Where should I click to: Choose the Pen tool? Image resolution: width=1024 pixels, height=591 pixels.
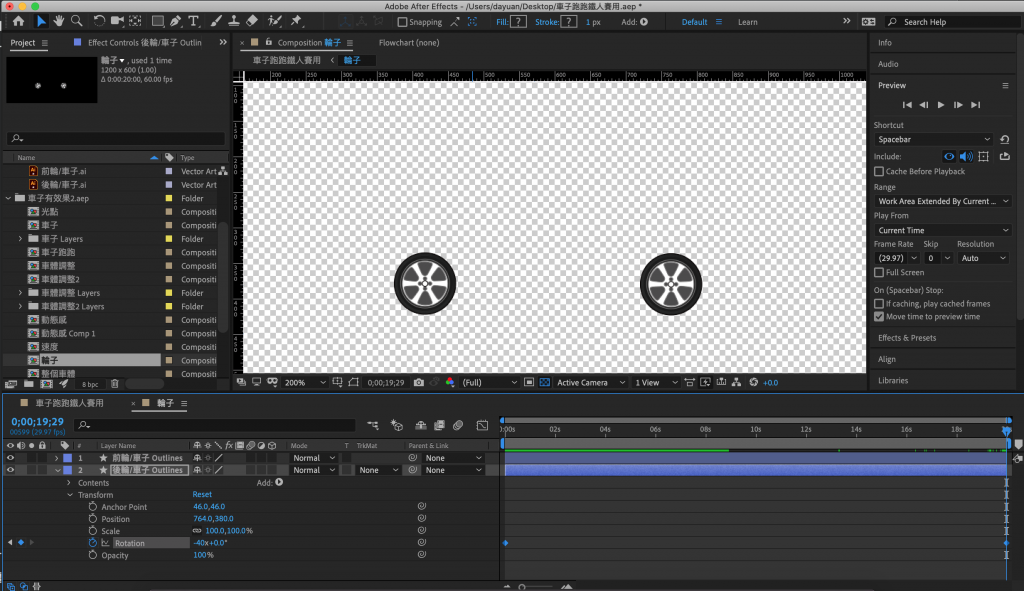click(x=176, y=21)
